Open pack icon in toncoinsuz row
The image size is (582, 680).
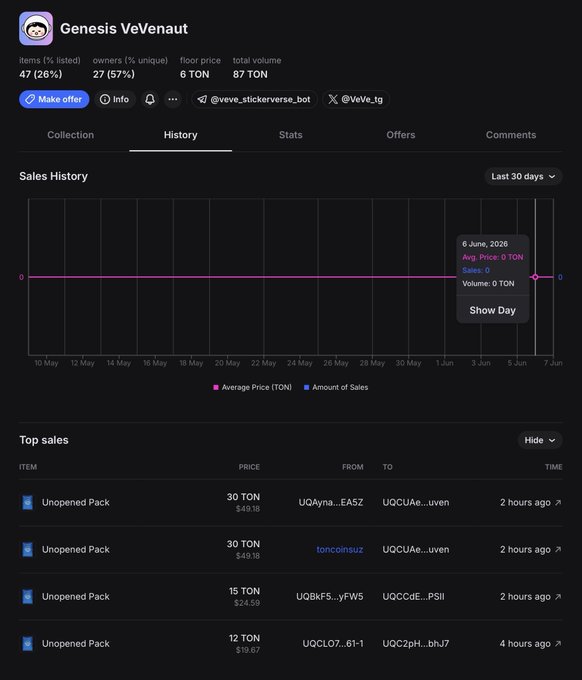click(x=27, y=549)
